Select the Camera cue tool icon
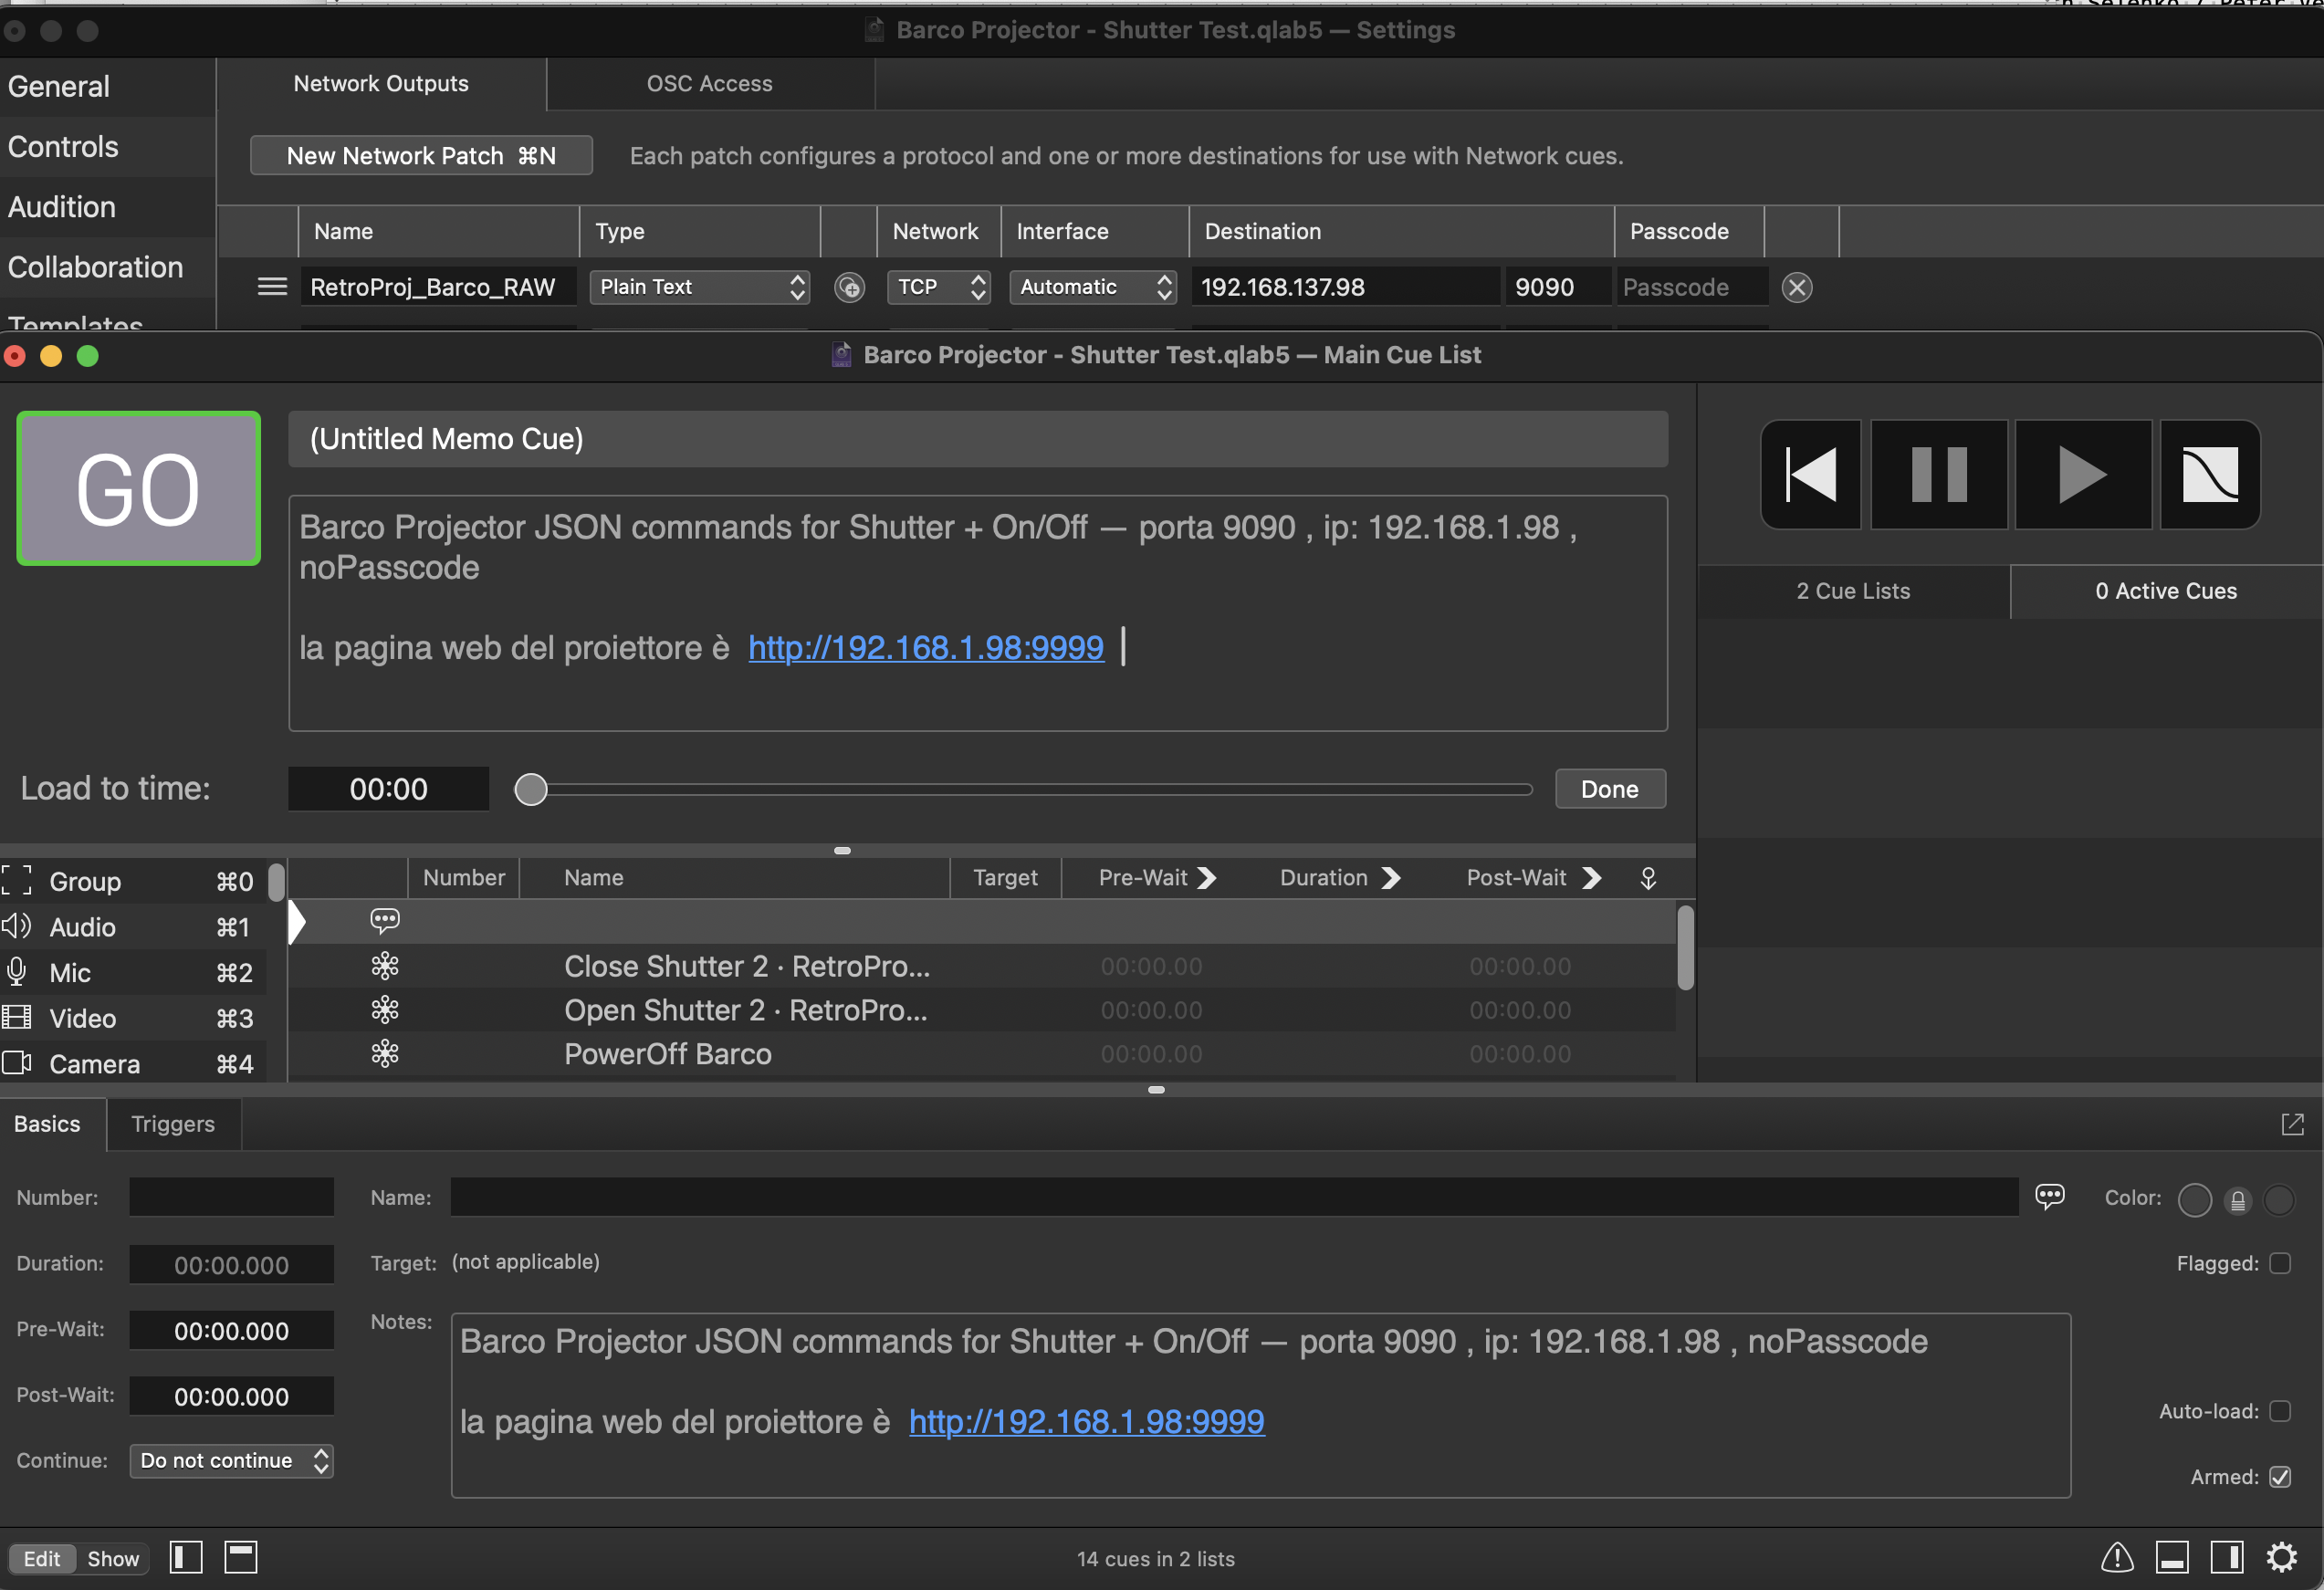Image resolution: width=2324 pixels, height=1590 pixels. (17, 1063)
